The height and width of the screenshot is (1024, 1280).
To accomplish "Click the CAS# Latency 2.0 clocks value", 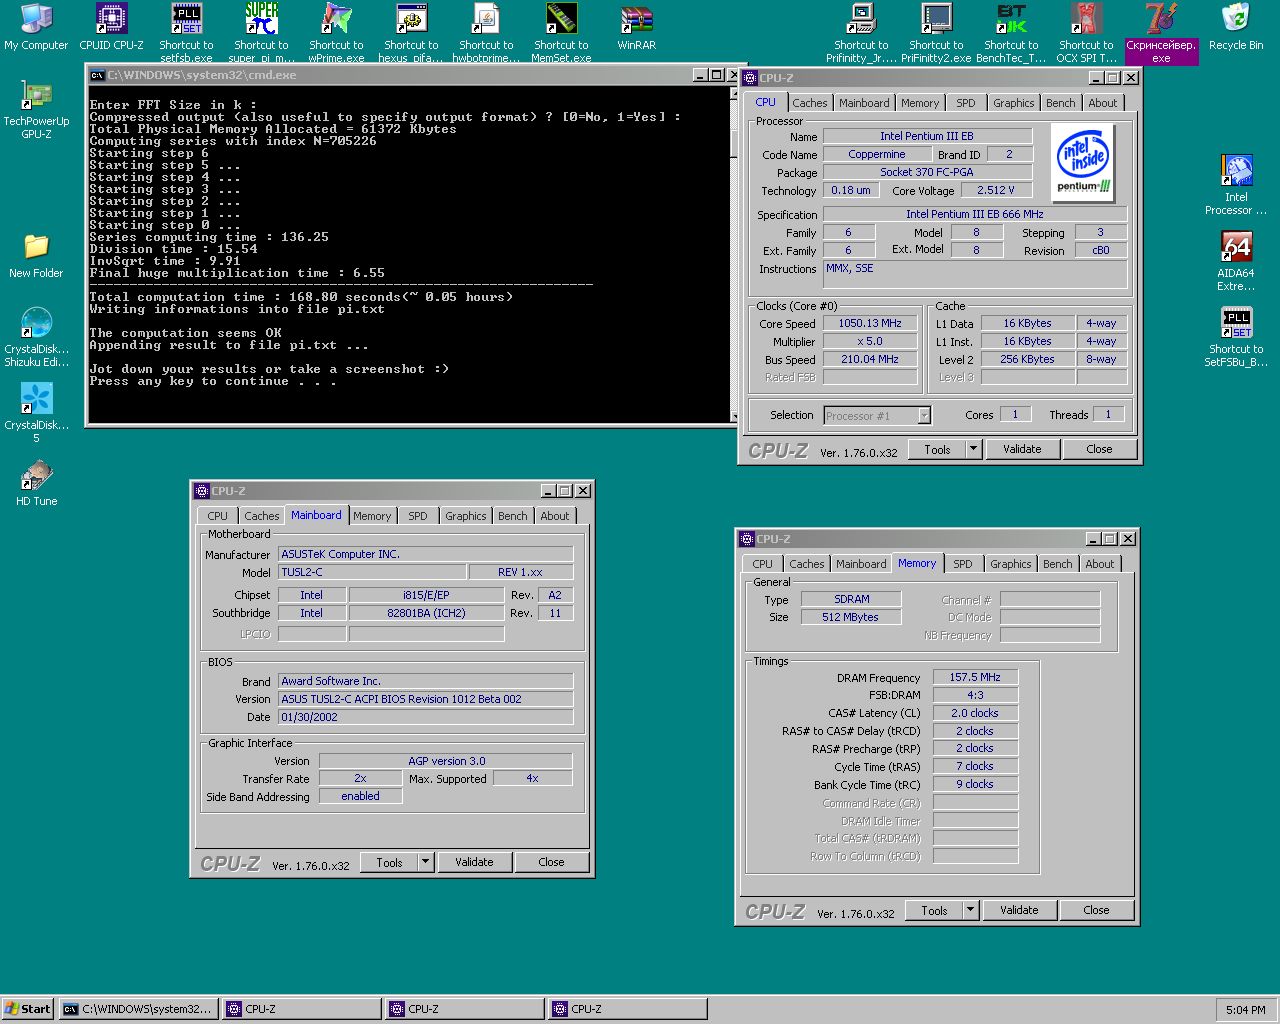I will pyautogui.click(x=975, y=713).
